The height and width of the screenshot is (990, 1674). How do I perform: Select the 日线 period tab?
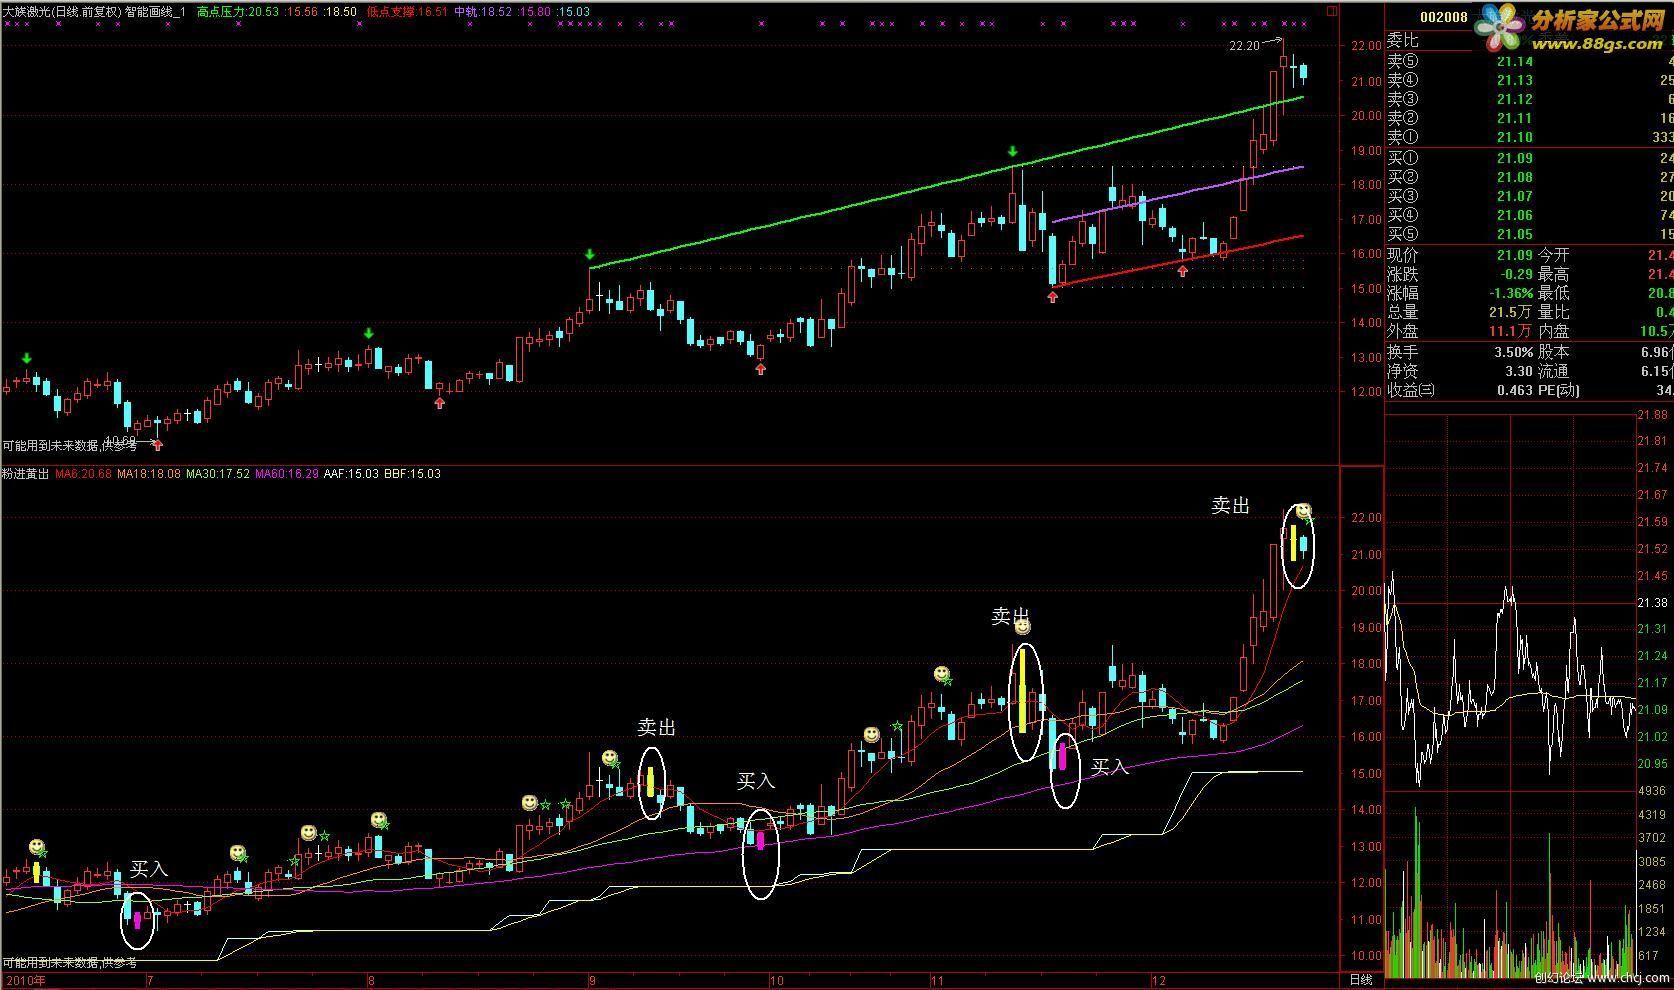point(1361,980)
